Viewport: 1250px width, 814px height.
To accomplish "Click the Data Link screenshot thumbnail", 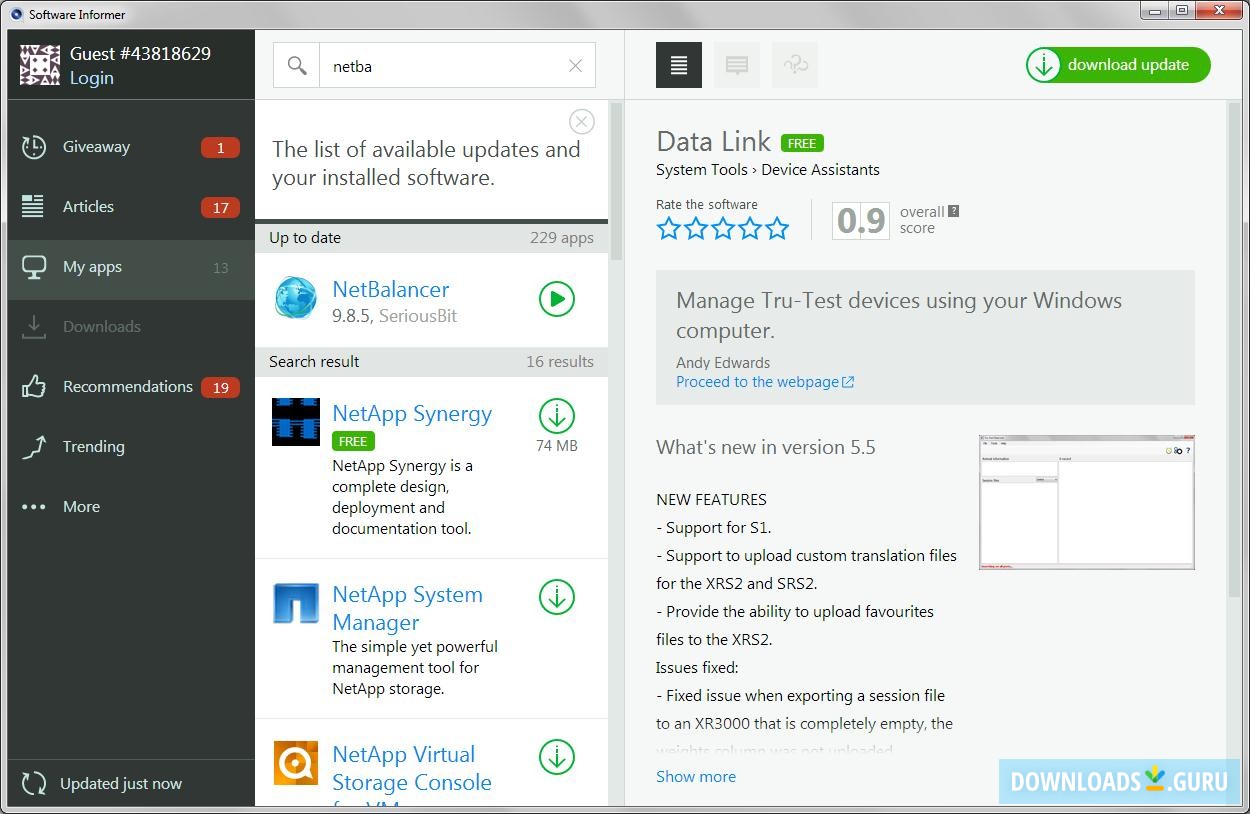I will point(1086,502).
